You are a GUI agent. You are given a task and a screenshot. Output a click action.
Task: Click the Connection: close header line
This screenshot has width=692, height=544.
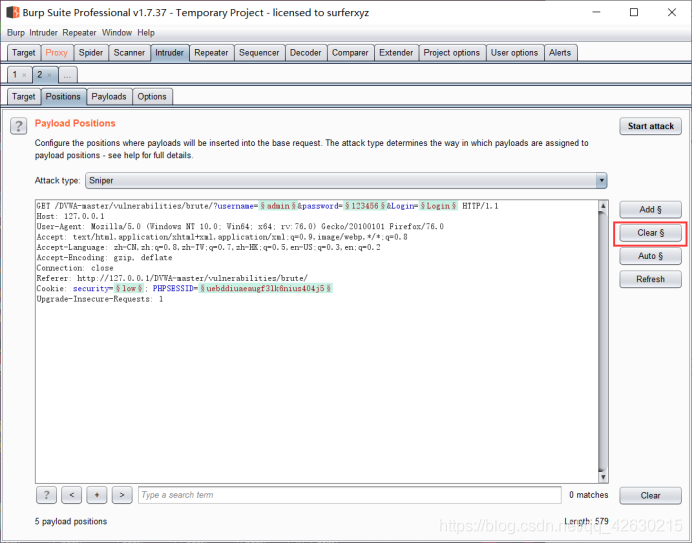coord(75,268)
